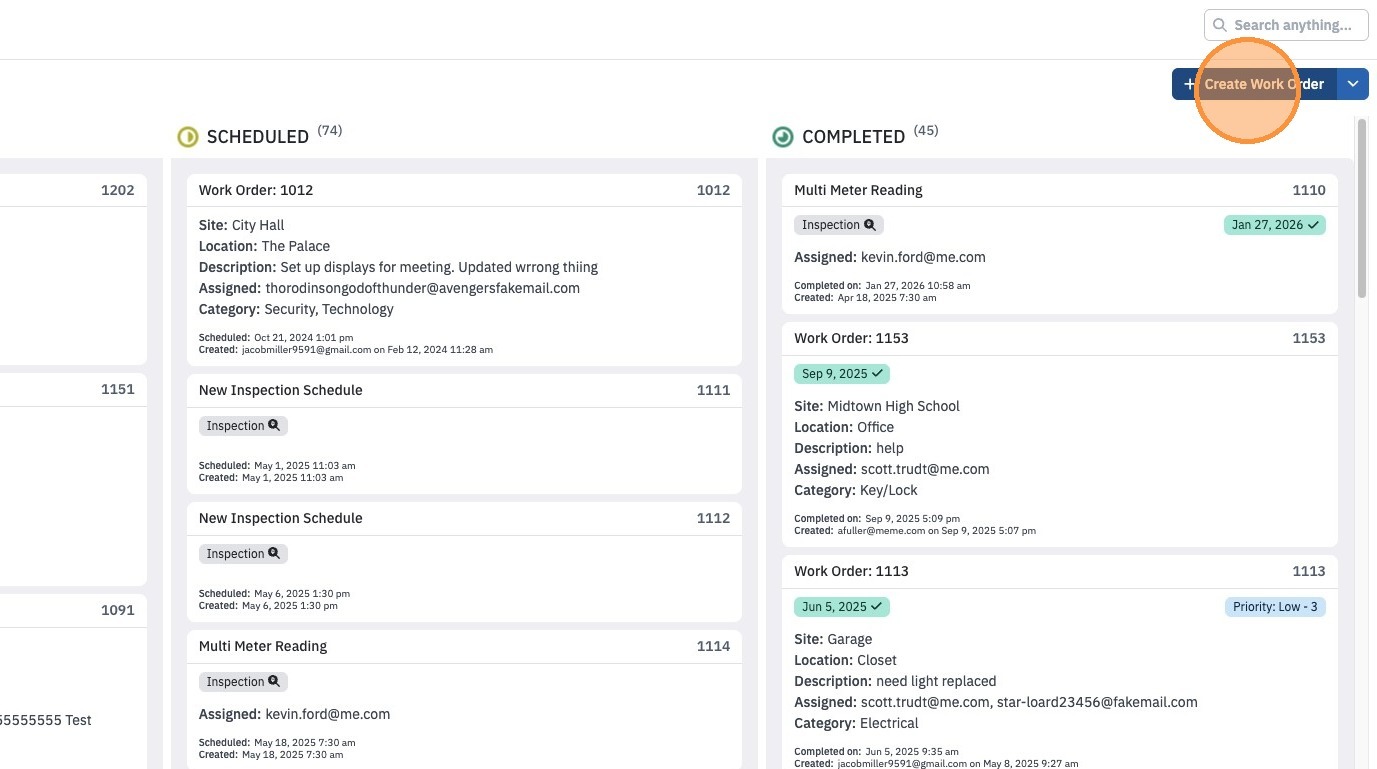Click the number 1012 at the card's right
1377x769 pixels.
[714, 190]
